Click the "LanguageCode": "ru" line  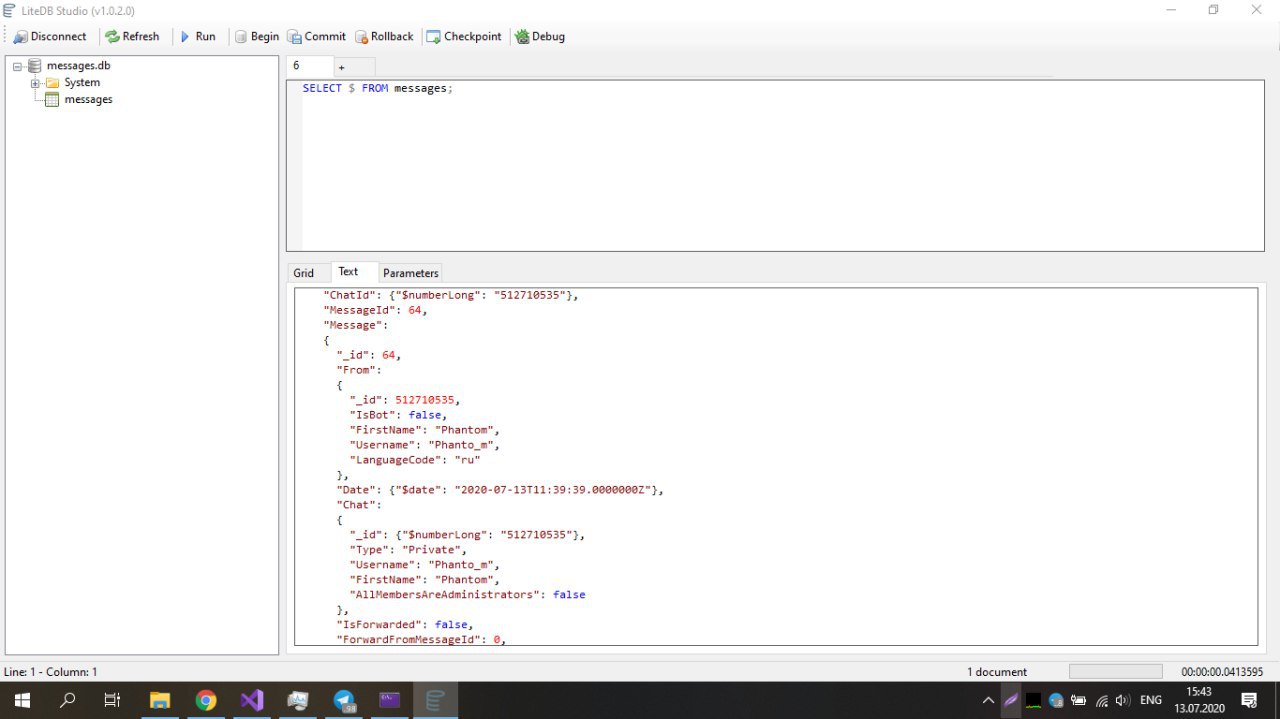click(x=415, y=460)
